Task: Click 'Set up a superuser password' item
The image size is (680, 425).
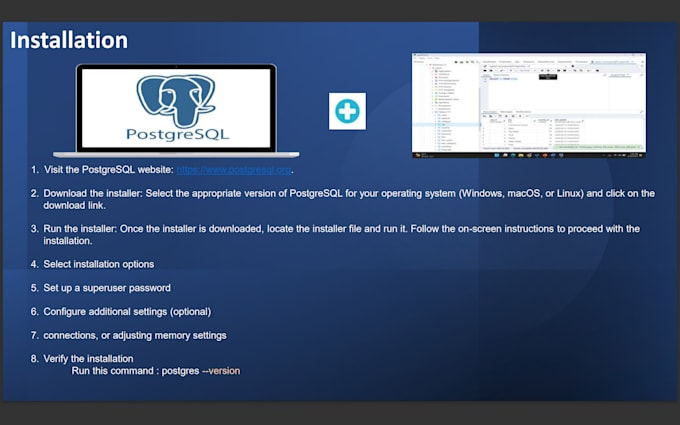Action: pyautogui.click(x=107, y=288)
